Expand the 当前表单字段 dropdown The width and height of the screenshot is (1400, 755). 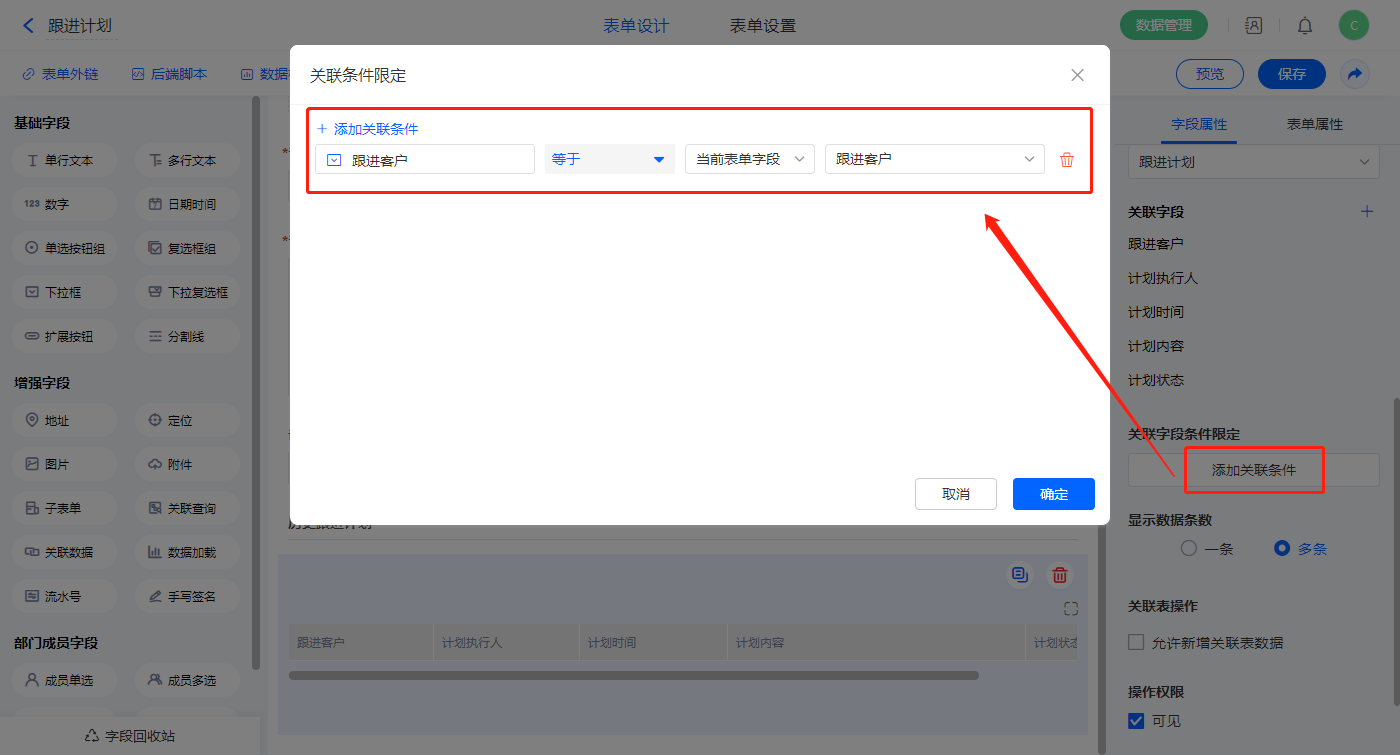click(749, 159)
